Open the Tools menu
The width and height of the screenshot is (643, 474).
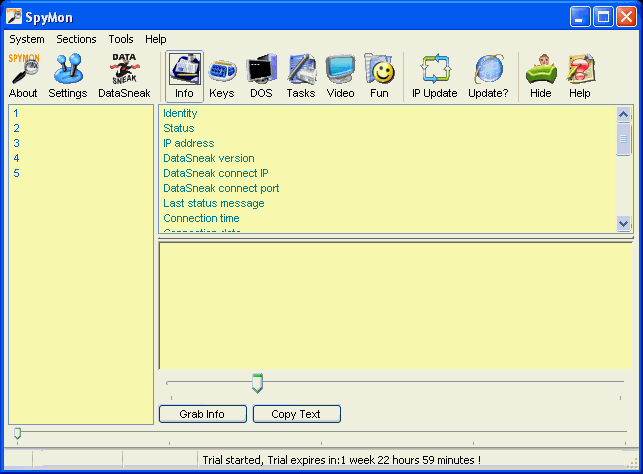pos(120,39)
